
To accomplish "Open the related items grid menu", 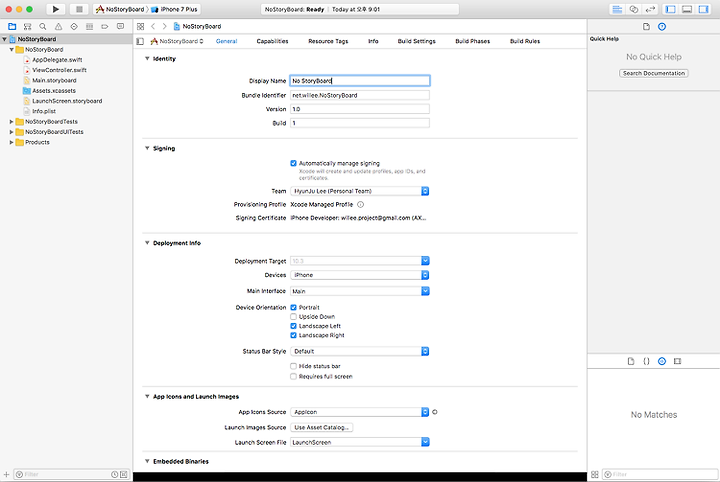I will pyautogui.click(x=141, y=27).
